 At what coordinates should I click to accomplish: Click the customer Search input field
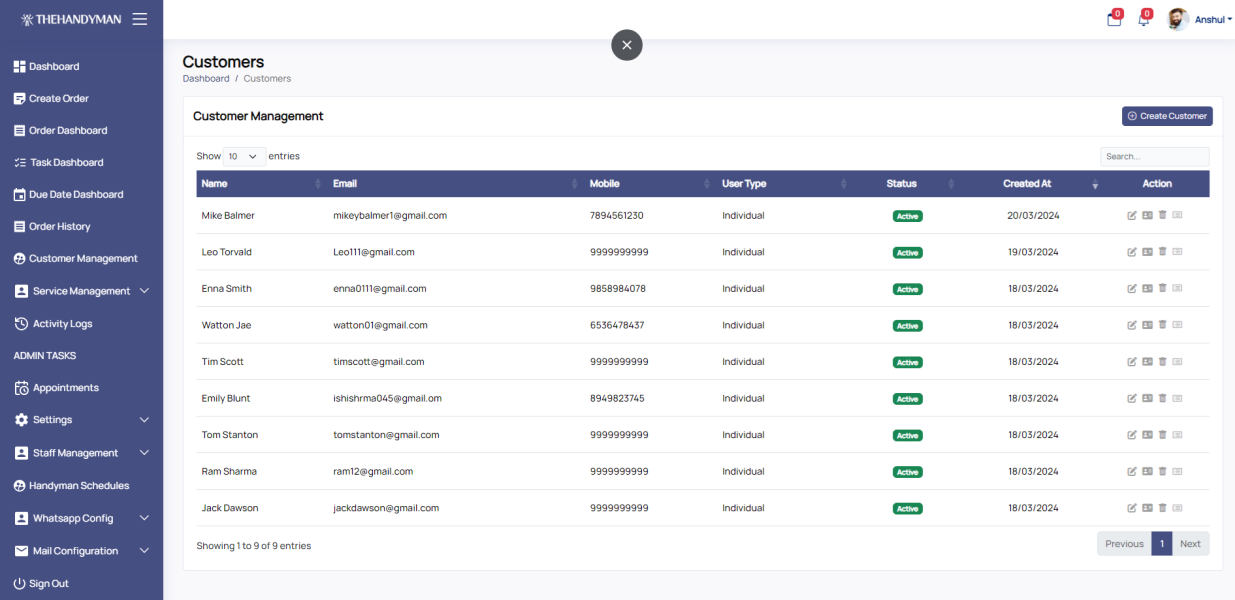coord(1154,157)
